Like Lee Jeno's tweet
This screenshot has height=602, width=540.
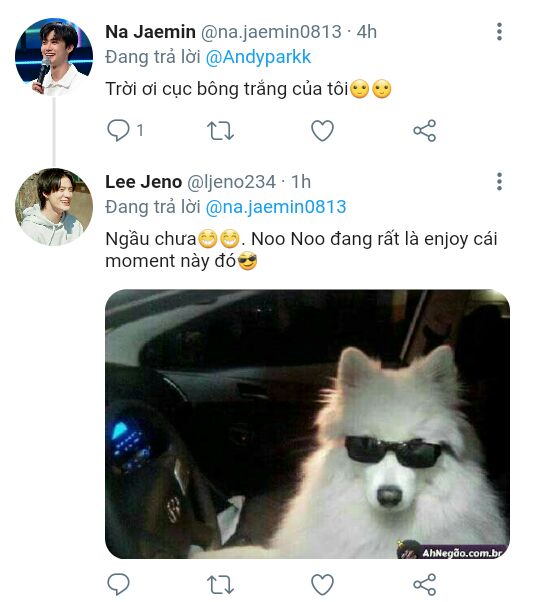[322, 584]
